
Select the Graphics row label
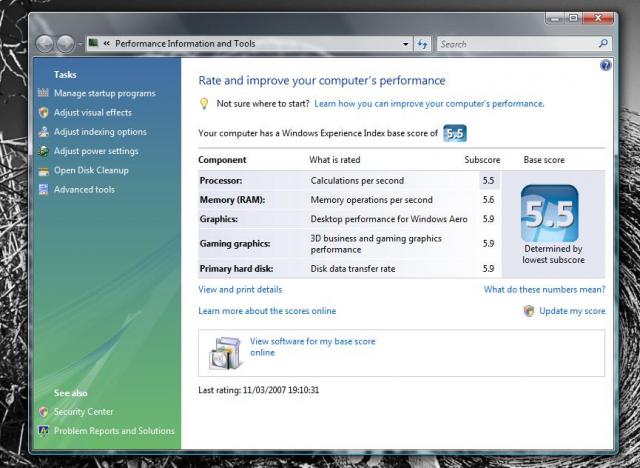(x=219, y=219)
